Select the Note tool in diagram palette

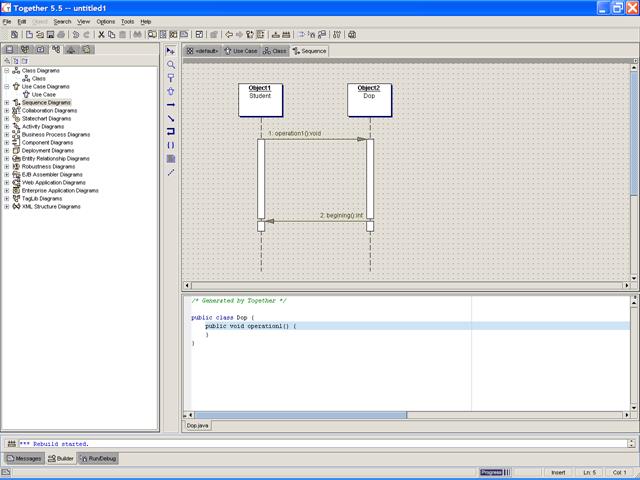(x=171, y=158)
